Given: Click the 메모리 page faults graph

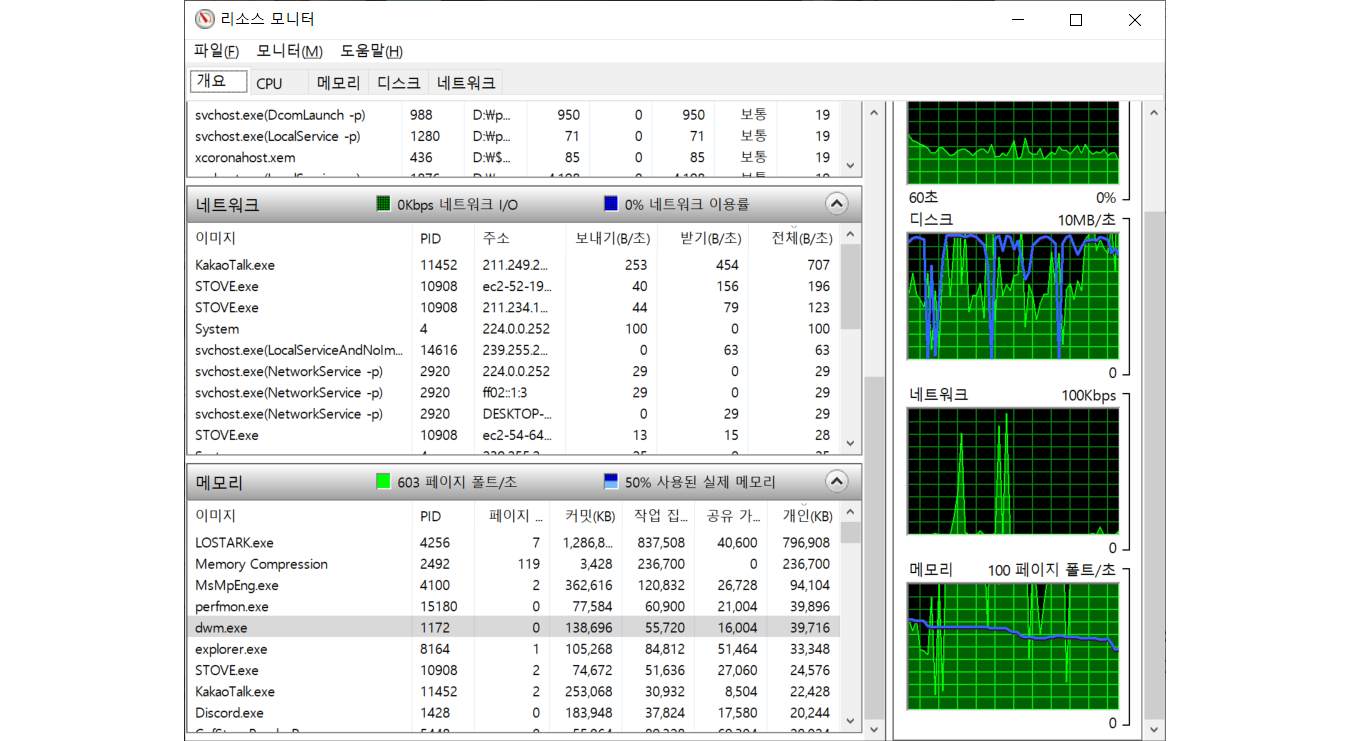Looking at the screenshot, I should coord(1012,646).
